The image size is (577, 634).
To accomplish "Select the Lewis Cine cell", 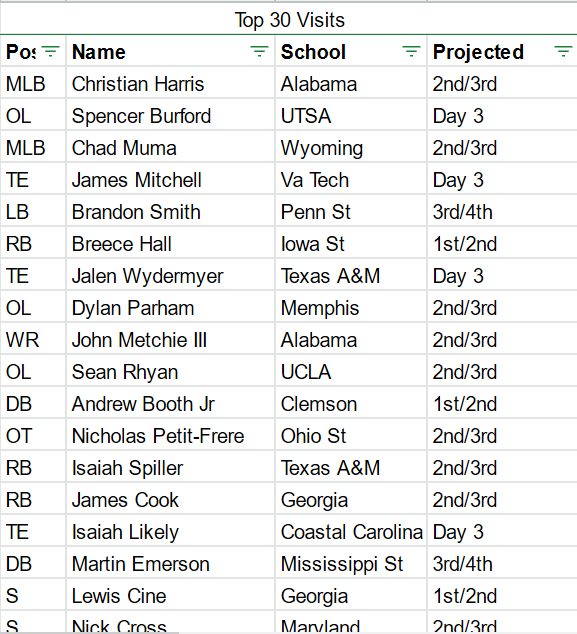I will coord(170,596).
